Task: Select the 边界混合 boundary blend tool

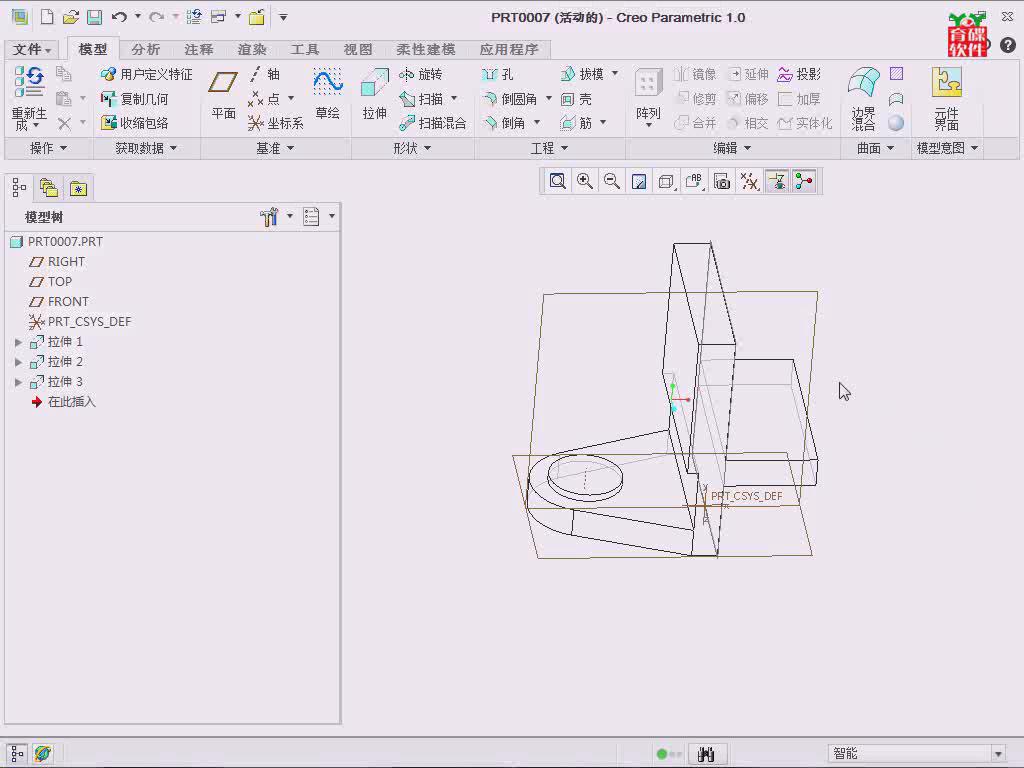Action: click(863, 98)
